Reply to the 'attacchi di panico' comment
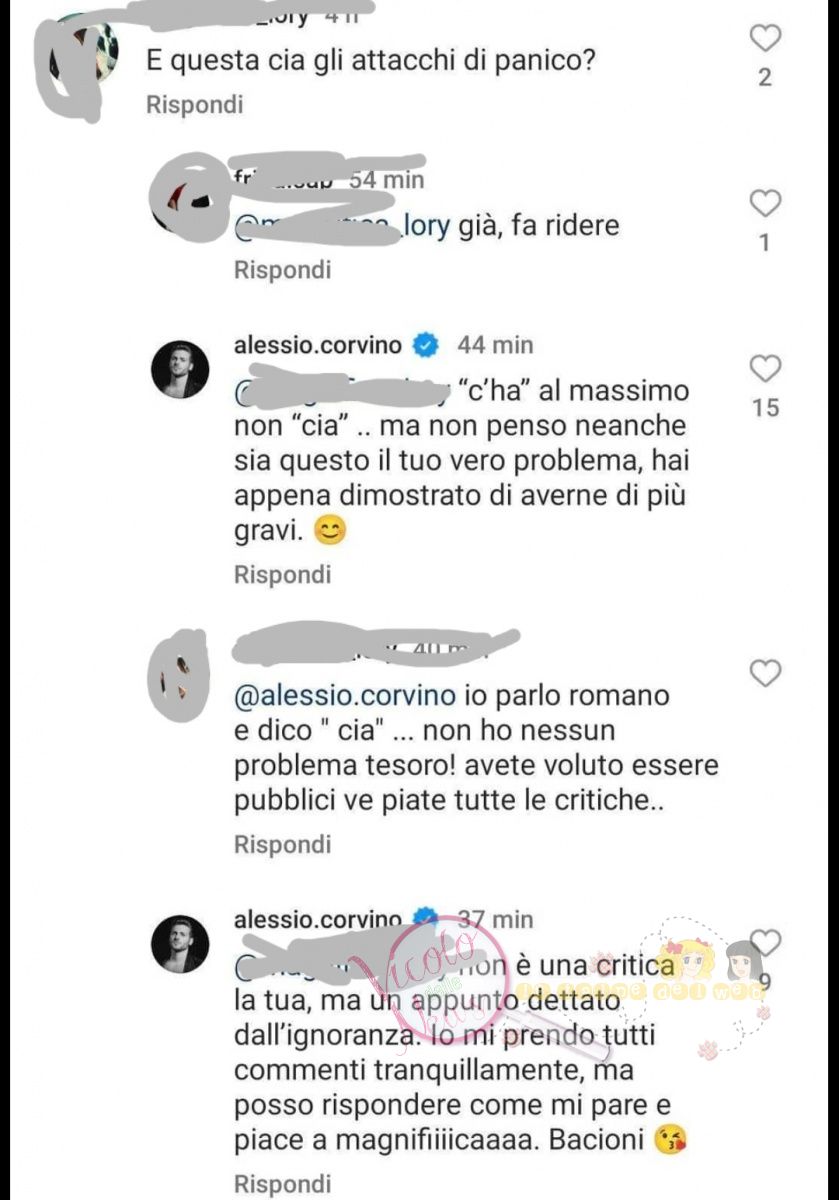 [195, 104]
